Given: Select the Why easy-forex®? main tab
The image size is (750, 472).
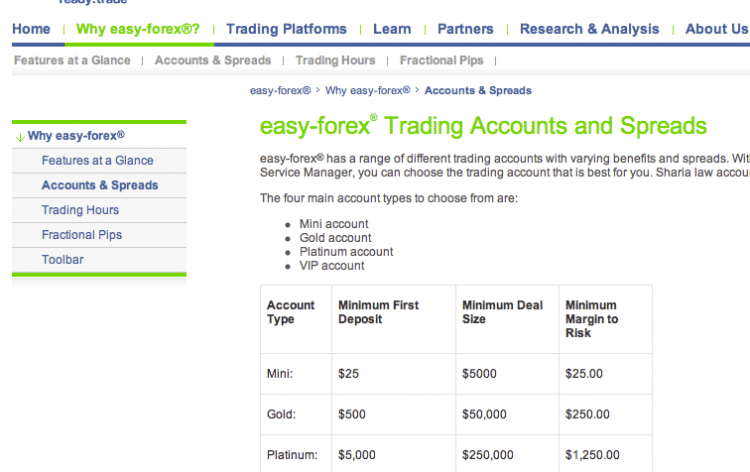Looking at the screenshot, I should (x=138, y=29).
